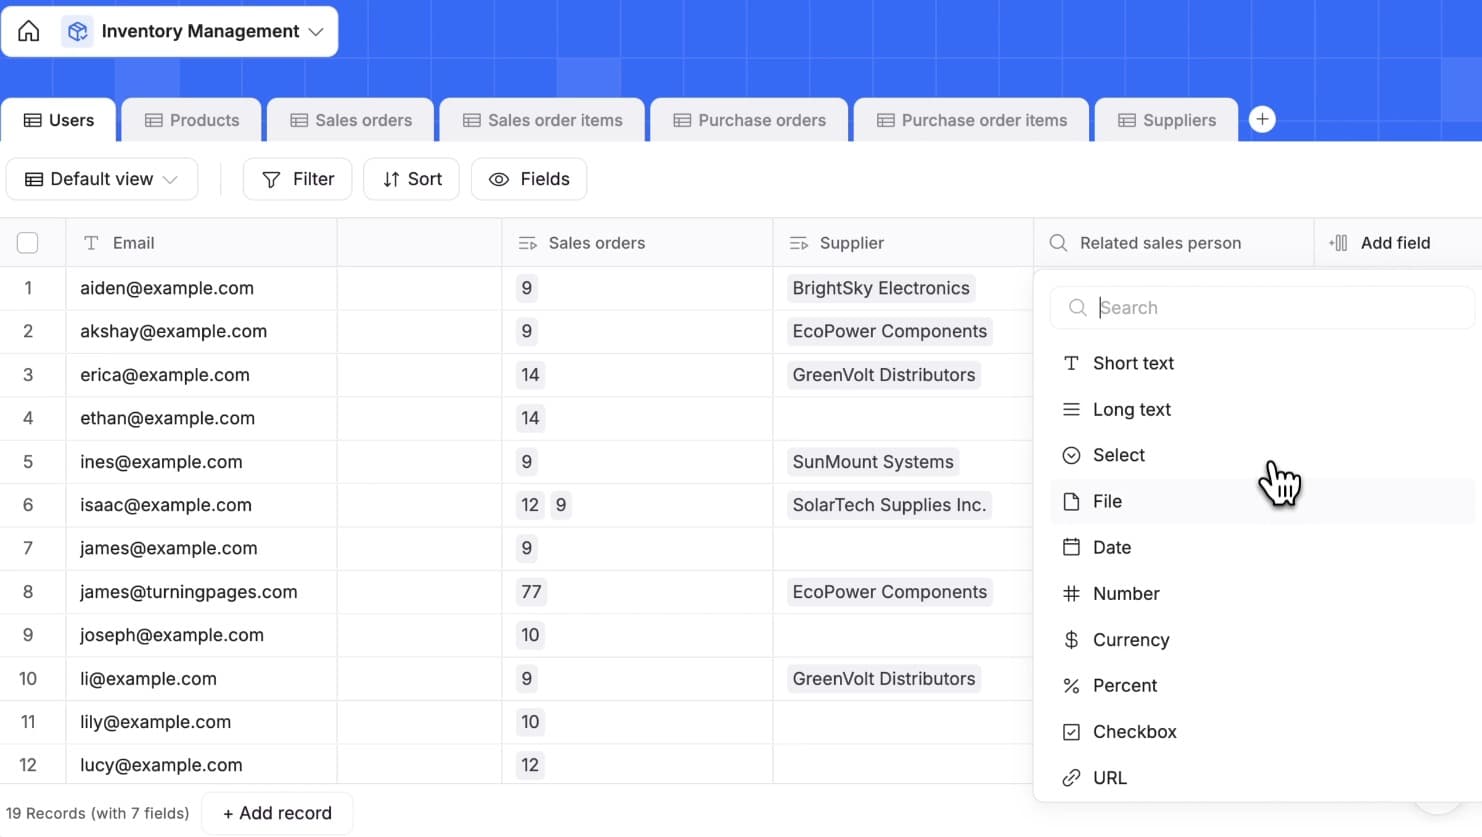Expand the Inventory Management dropdown
Image resolution: width=1482 pixels, height=837 pixels.
316,31
